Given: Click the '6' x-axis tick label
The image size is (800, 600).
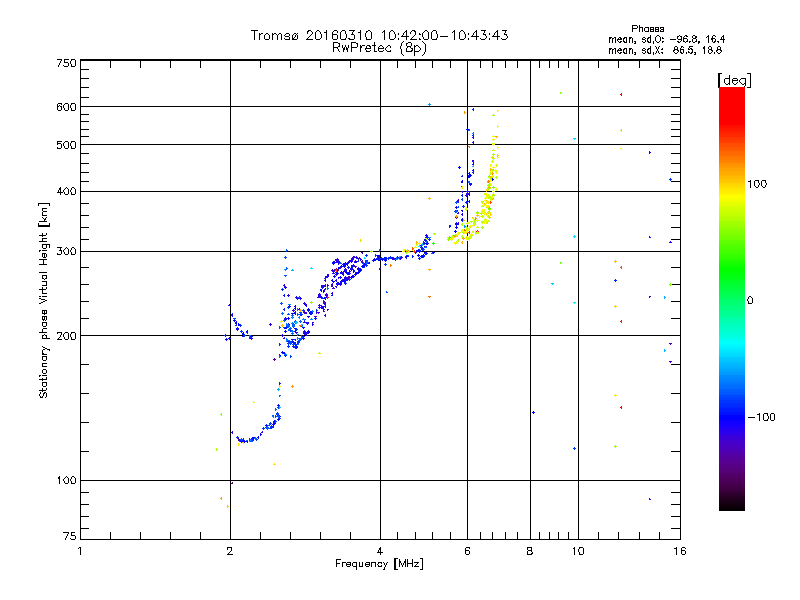Looking at the screenshot, I should 467,551.
